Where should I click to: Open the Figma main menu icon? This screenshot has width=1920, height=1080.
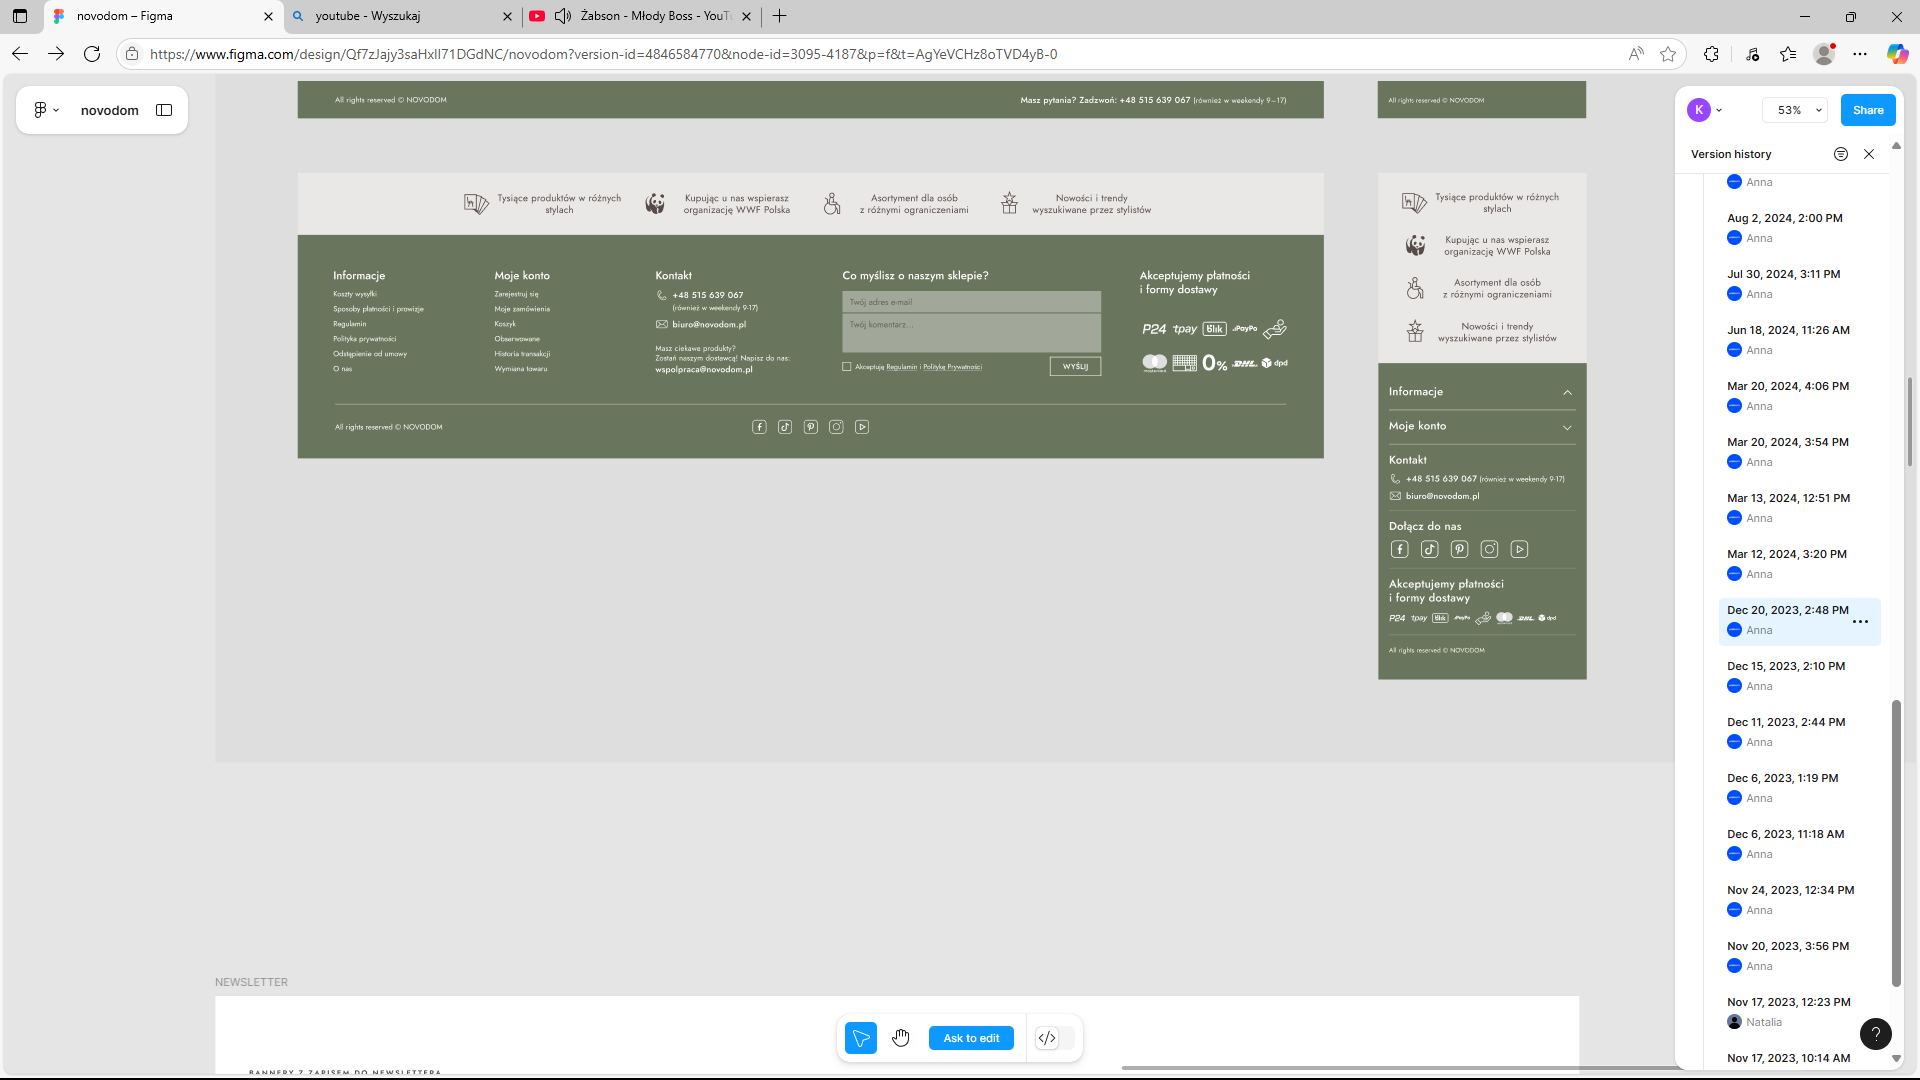(45, 110)
